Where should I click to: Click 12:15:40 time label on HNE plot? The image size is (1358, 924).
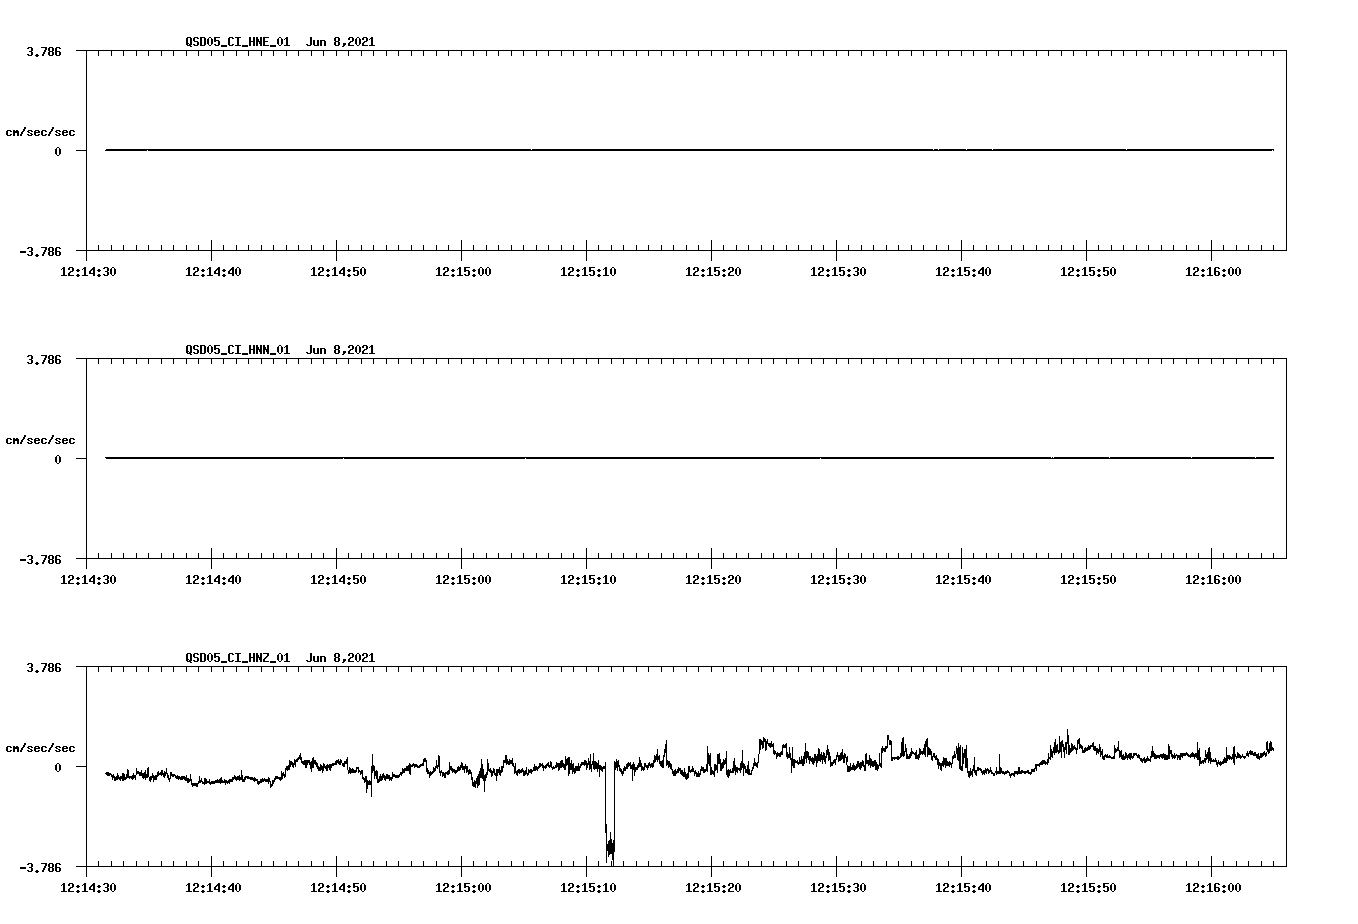pyautogui.click(x=962, y=272)
